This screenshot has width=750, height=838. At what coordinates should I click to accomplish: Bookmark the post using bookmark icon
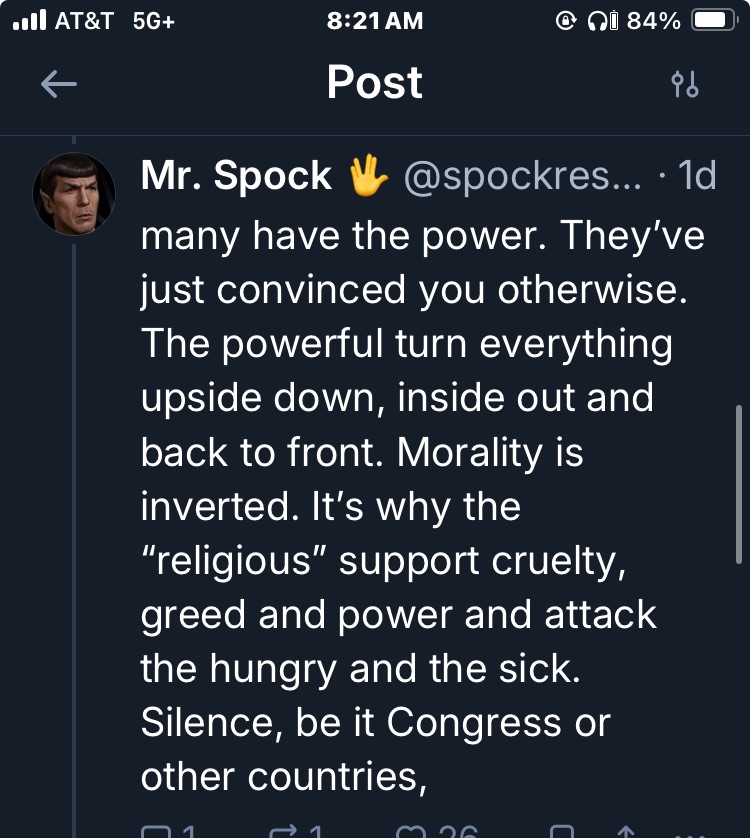(x=563, y=832)
